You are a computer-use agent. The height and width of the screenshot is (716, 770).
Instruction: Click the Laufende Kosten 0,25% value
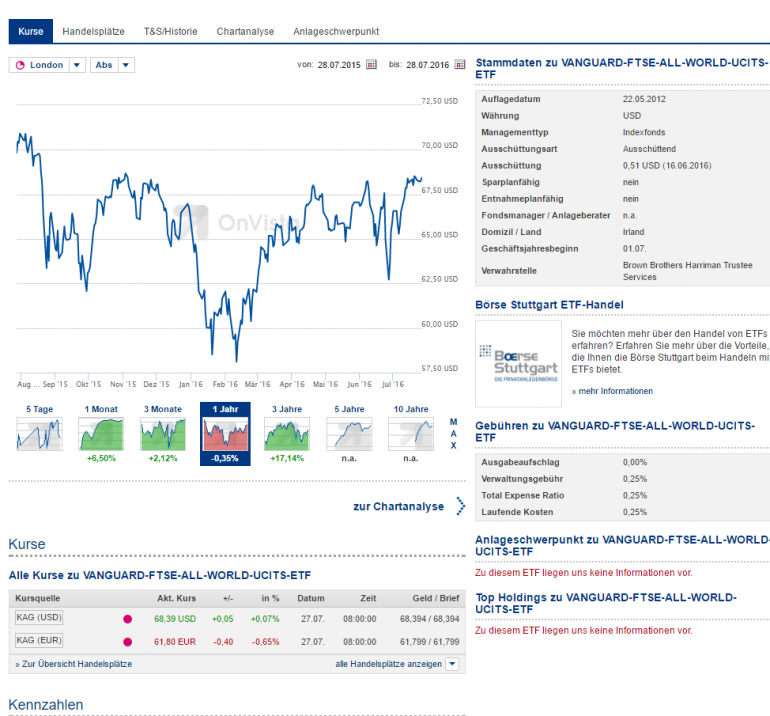pos(635,512)
